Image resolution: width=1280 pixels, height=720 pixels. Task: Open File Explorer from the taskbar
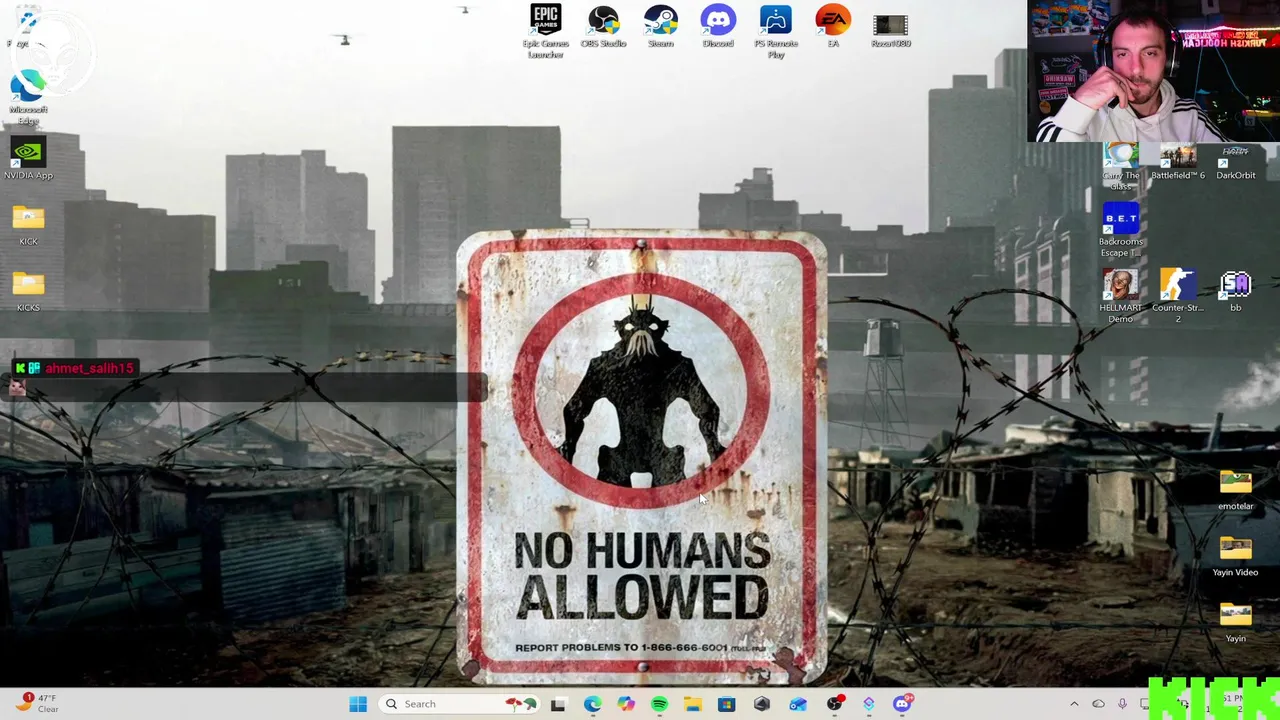693,704
